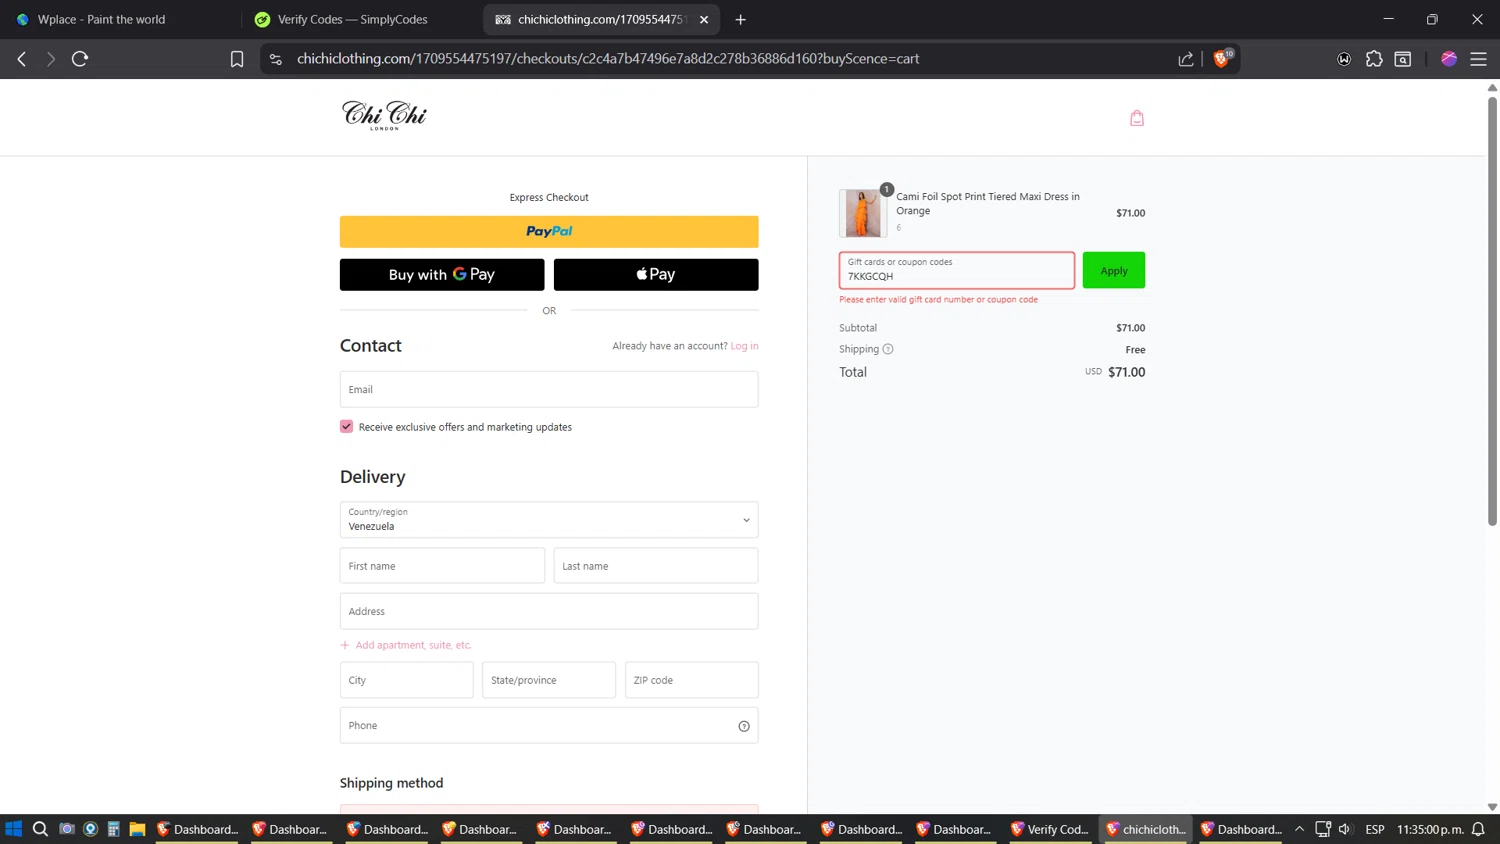Show hidden system tray icons
Screen dimensions: 1500x844
point(1299,829)
